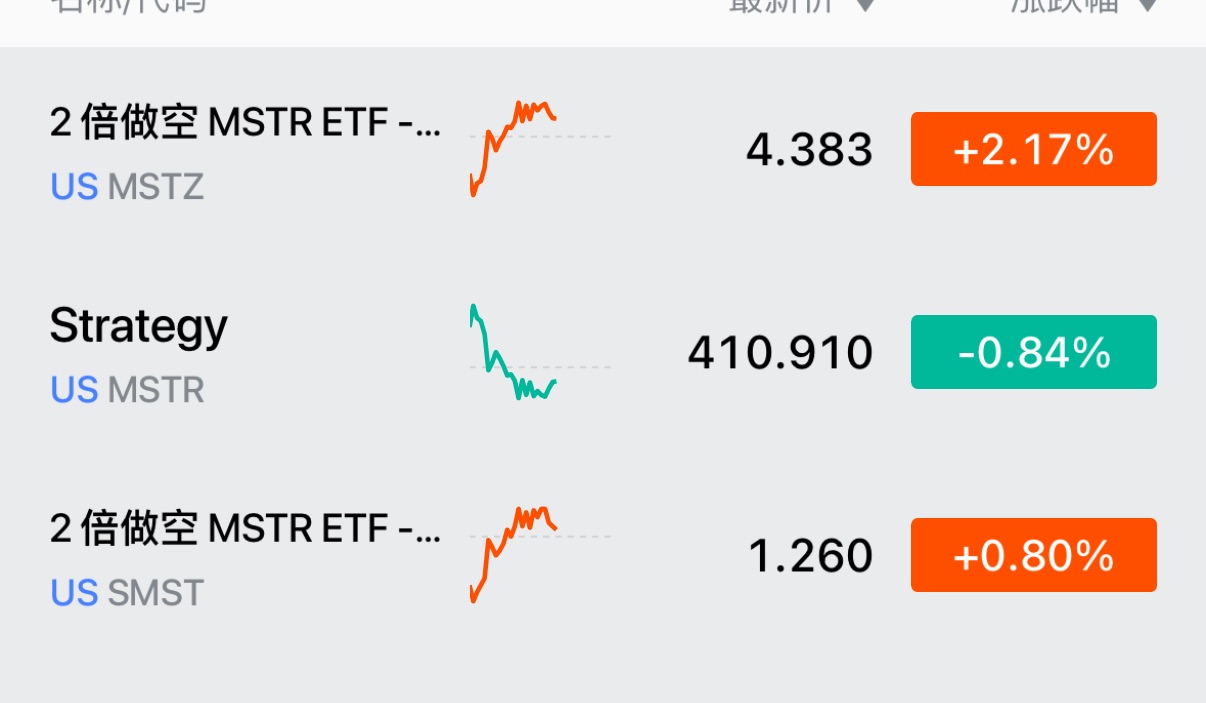Sort list by 名称/代码 column header
The image size is (1206, 703).
128,5
